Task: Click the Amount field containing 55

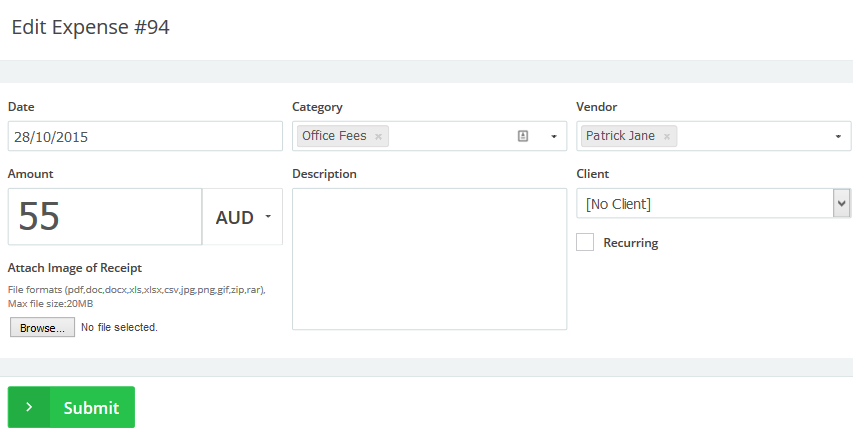Action: pos(105,217)
